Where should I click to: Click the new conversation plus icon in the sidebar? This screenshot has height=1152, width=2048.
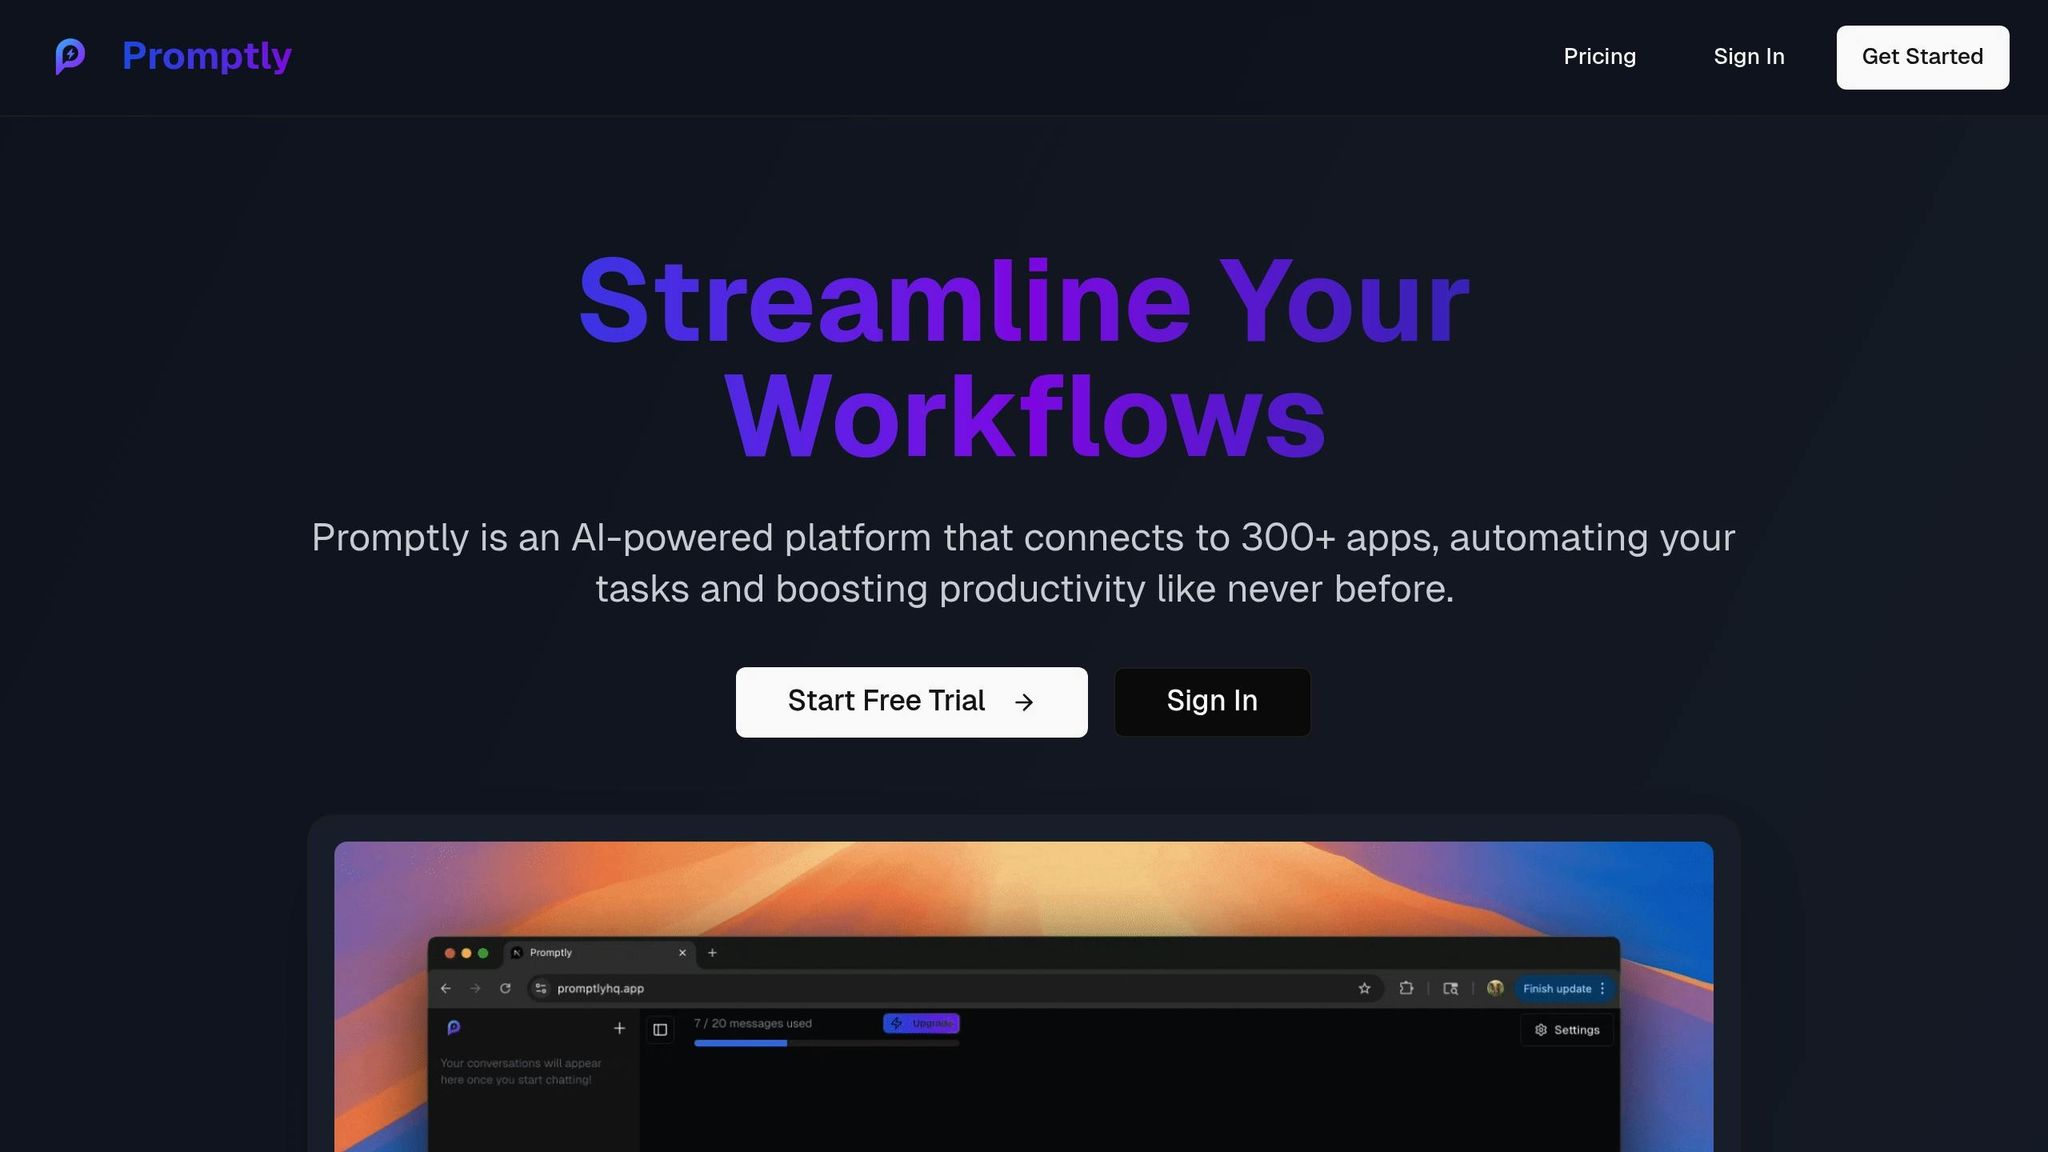pyautogui.click(x=619, y=1028)
